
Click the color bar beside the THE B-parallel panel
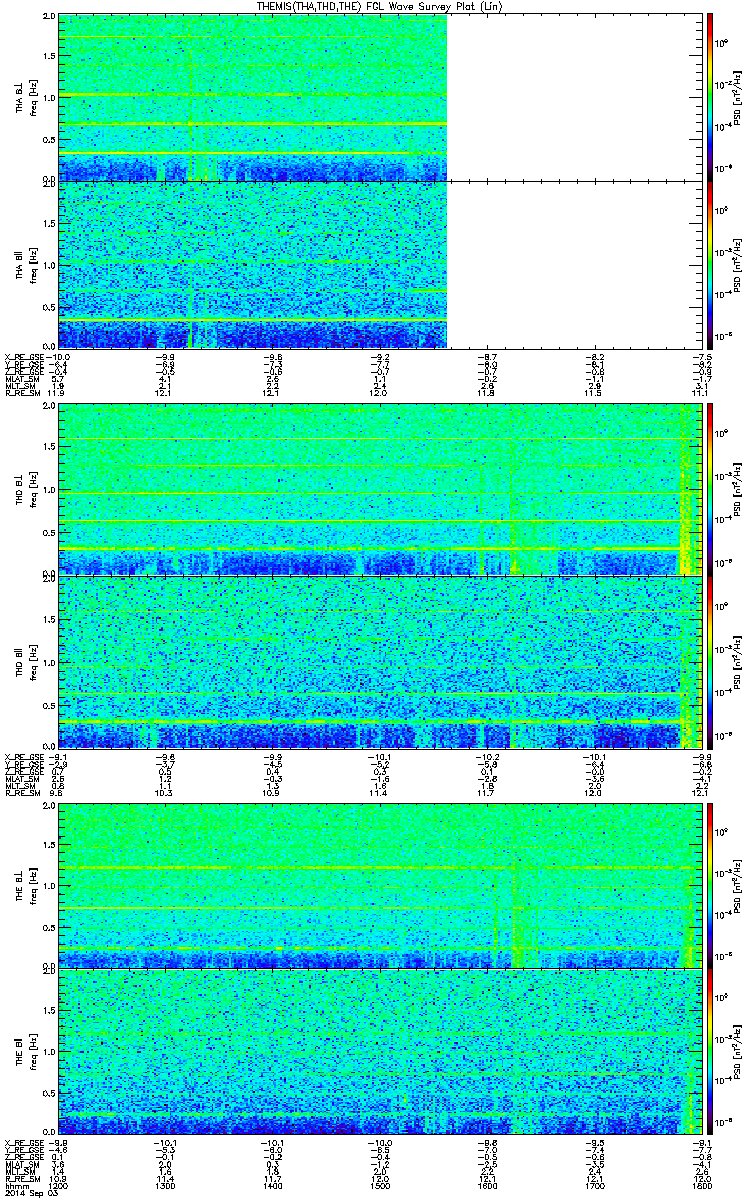pos(710,1050)
